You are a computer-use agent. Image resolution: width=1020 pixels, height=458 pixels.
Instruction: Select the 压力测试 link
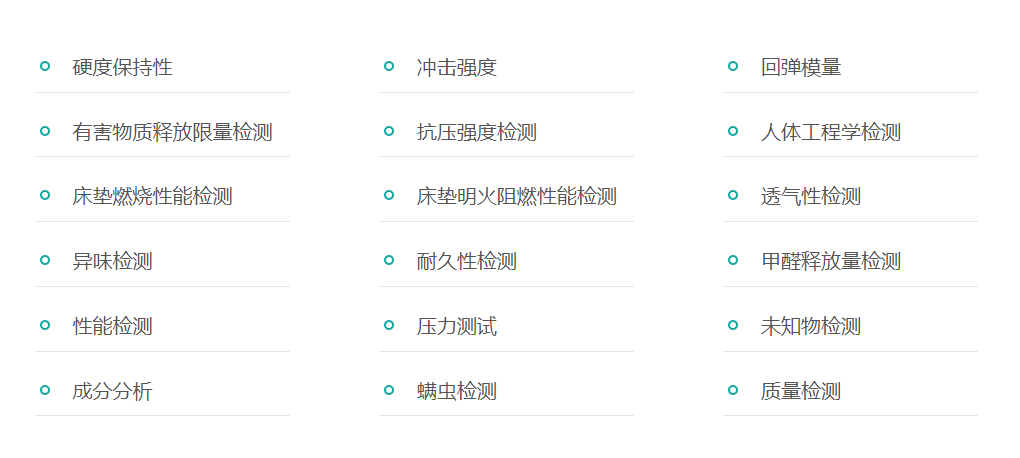pos(456,327)
